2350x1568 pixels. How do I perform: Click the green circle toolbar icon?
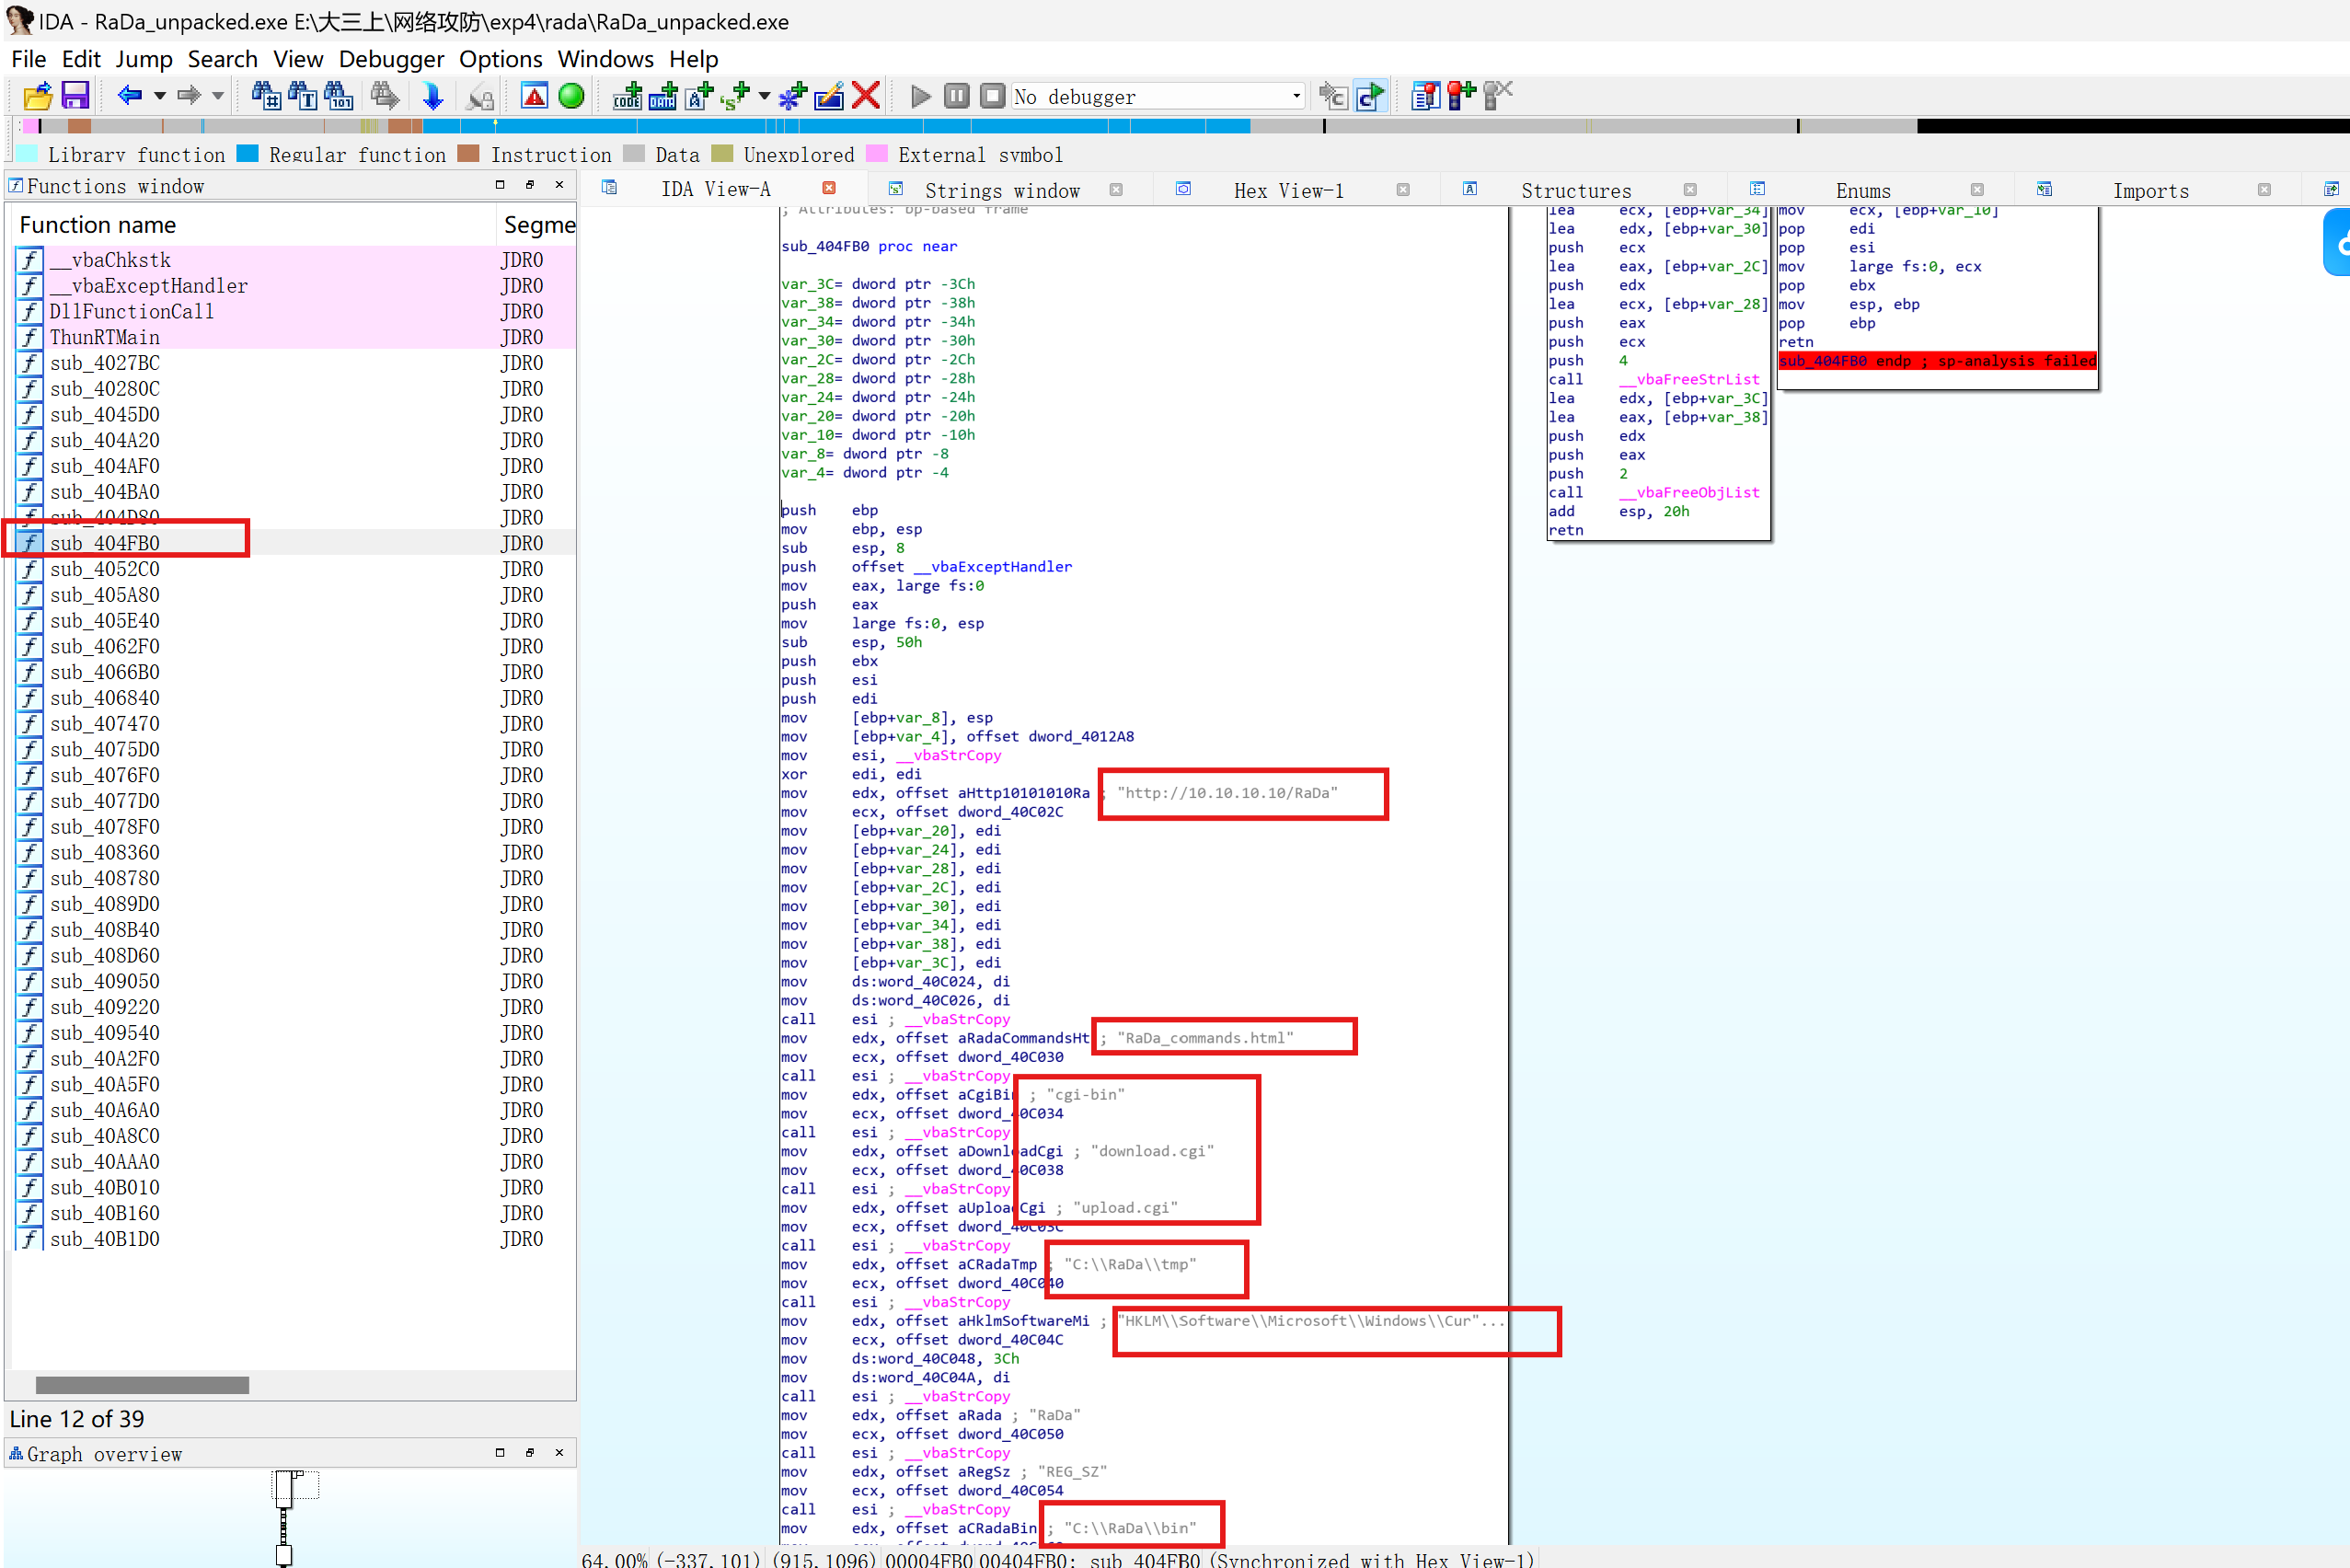tap(571, 96)
